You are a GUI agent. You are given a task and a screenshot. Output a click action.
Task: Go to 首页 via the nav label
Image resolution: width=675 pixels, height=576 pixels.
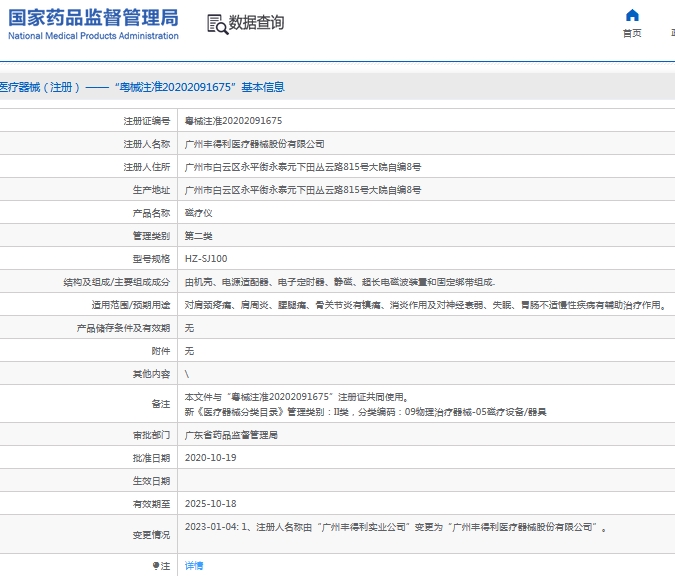tap(632, 33)
